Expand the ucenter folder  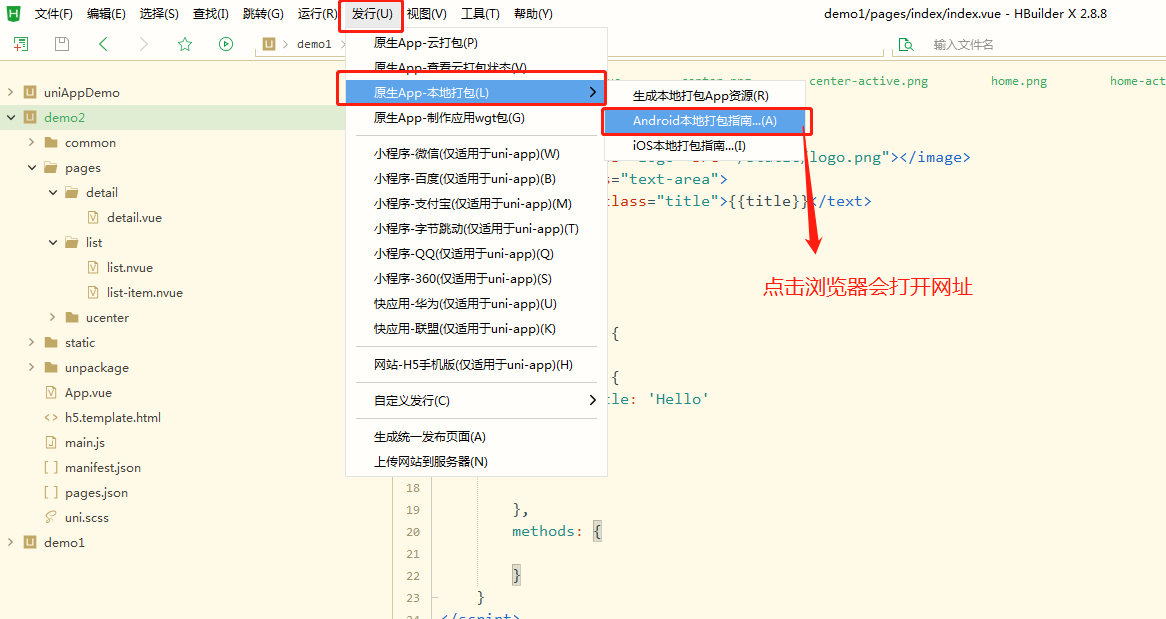53,317
